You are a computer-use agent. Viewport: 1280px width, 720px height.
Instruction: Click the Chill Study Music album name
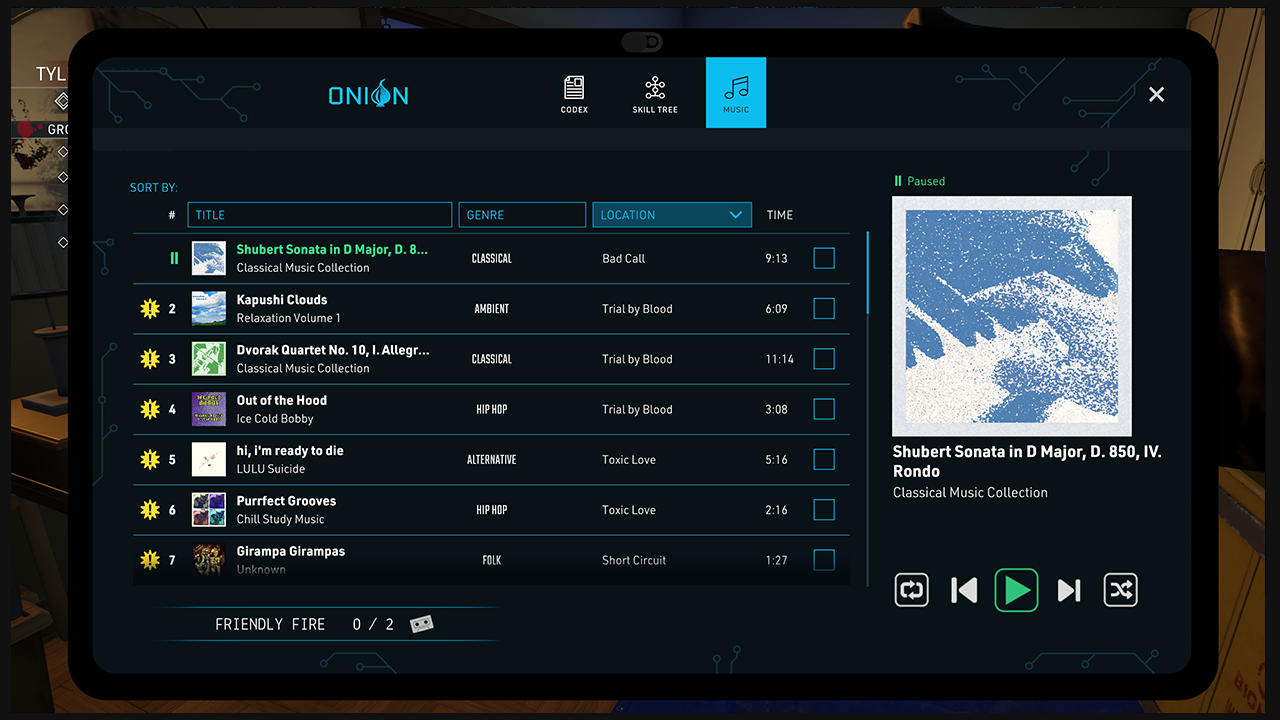pos(280,519)
